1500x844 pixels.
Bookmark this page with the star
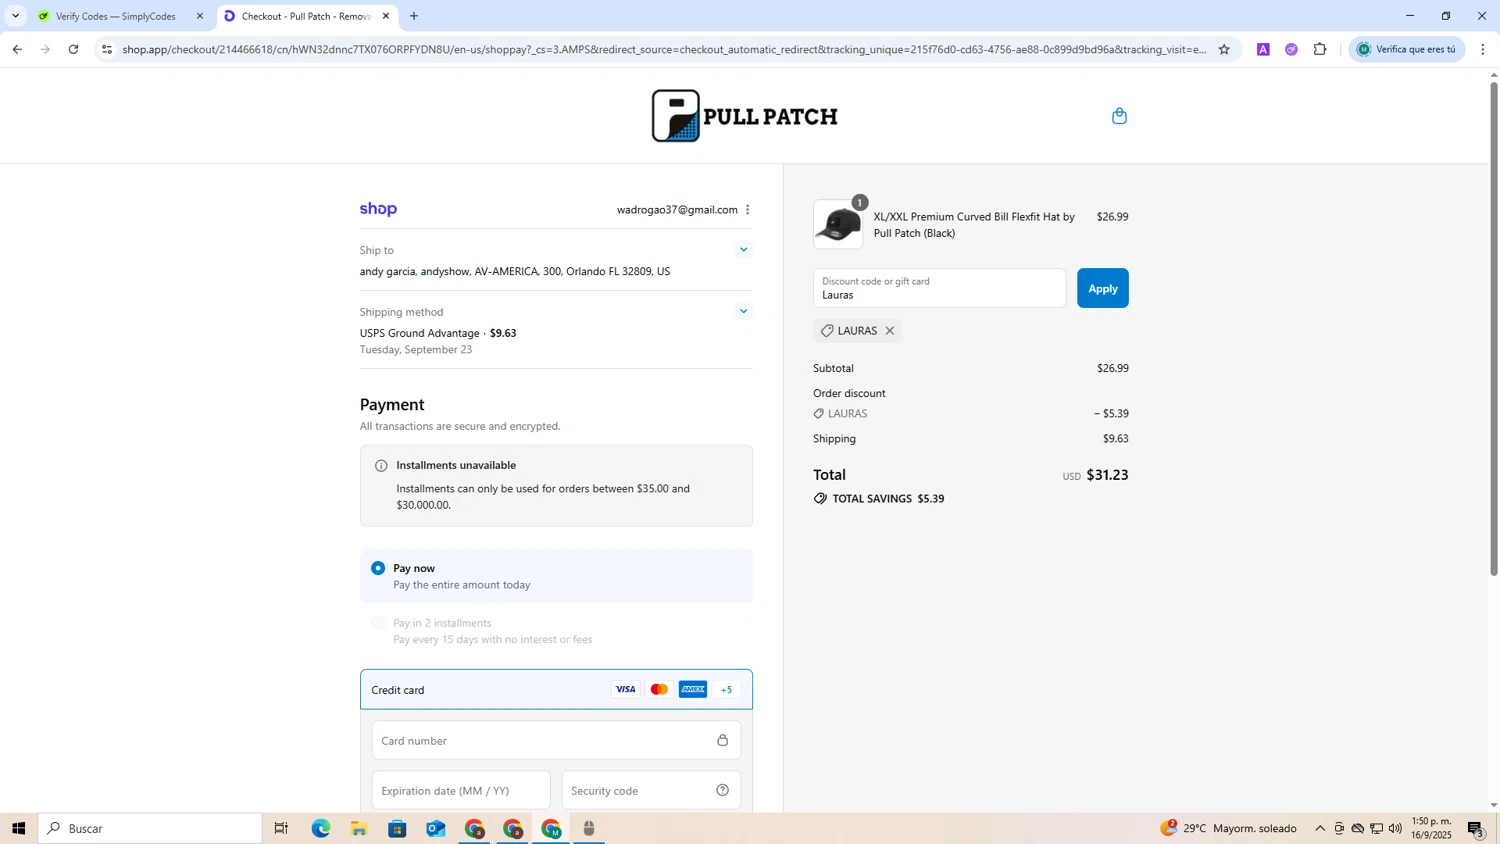click(1224, 49)
